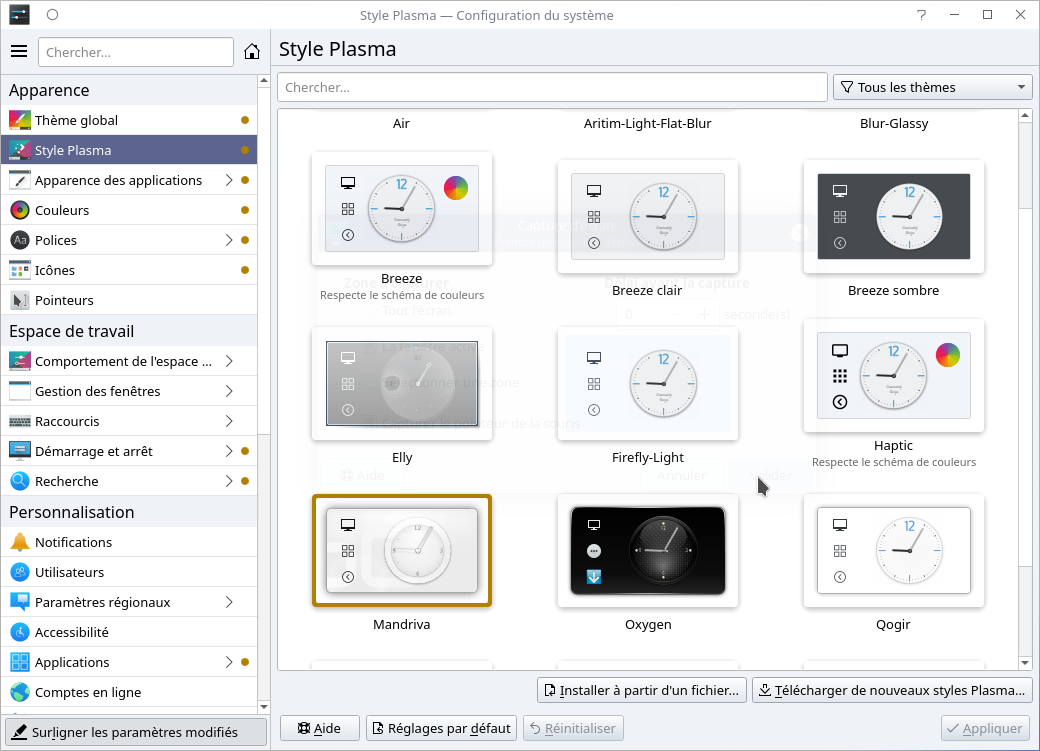Open the Icônes settings page

tap(129, 270)
